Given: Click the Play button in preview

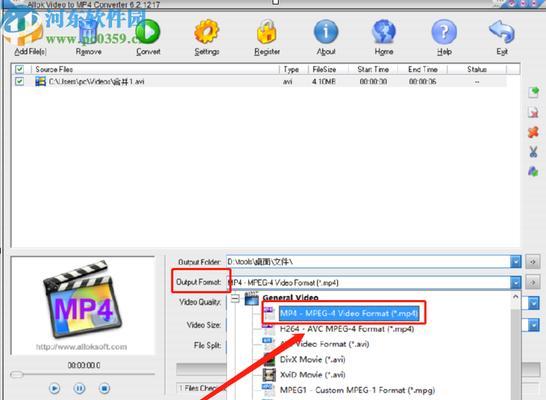Looking at the screenshot, I should (54, 388).
